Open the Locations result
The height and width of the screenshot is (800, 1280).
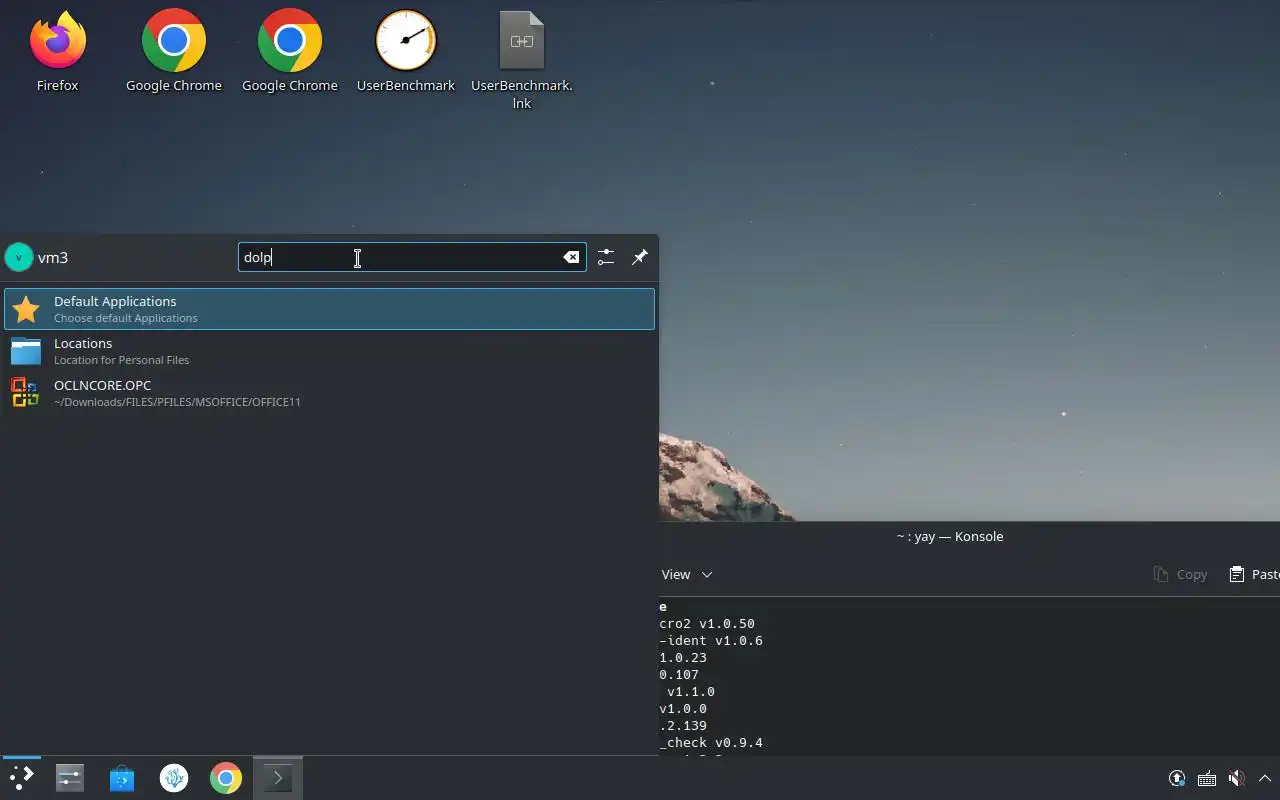tap(329, 351)
